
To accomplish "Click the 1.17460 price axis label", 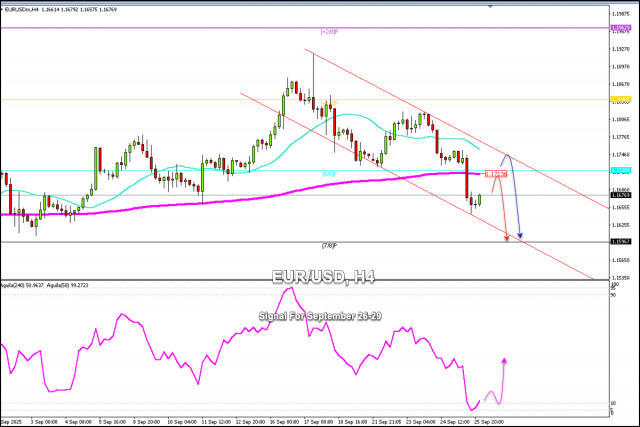I will 620,155.
